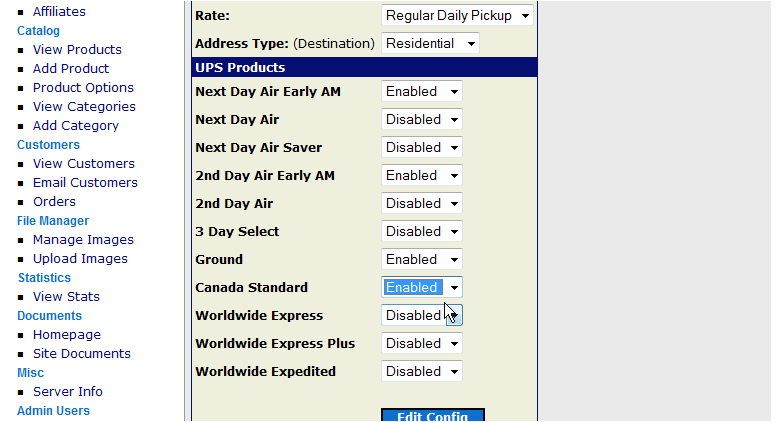Image resolution: width=776 pixels, height=422 pixels.
Task: Open the Worldwide Express Plus dropdown
Action: click(422, 343)
